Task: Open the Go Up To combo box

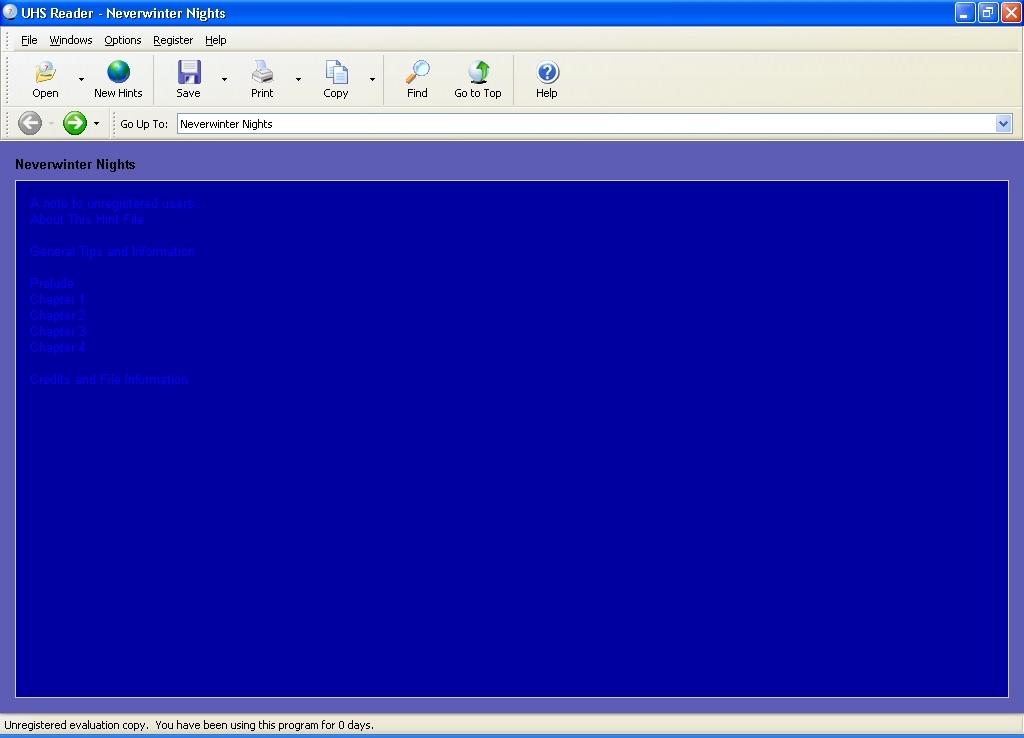Action: (x=1004, y=124)
